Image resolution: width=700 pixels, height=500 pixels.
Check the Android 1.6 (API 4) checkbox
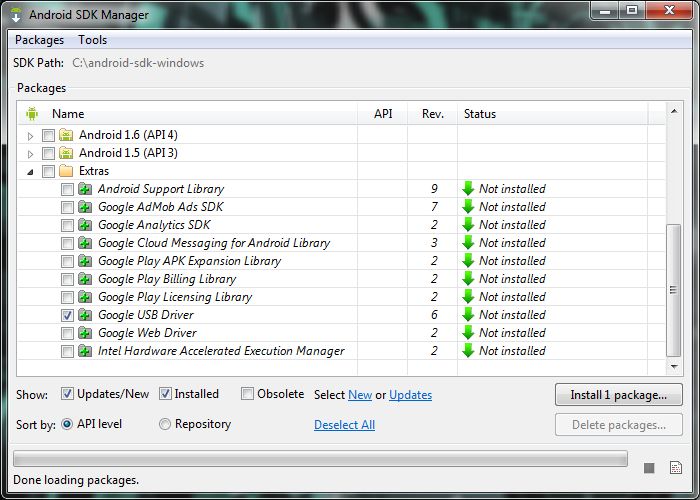[48, 135]
